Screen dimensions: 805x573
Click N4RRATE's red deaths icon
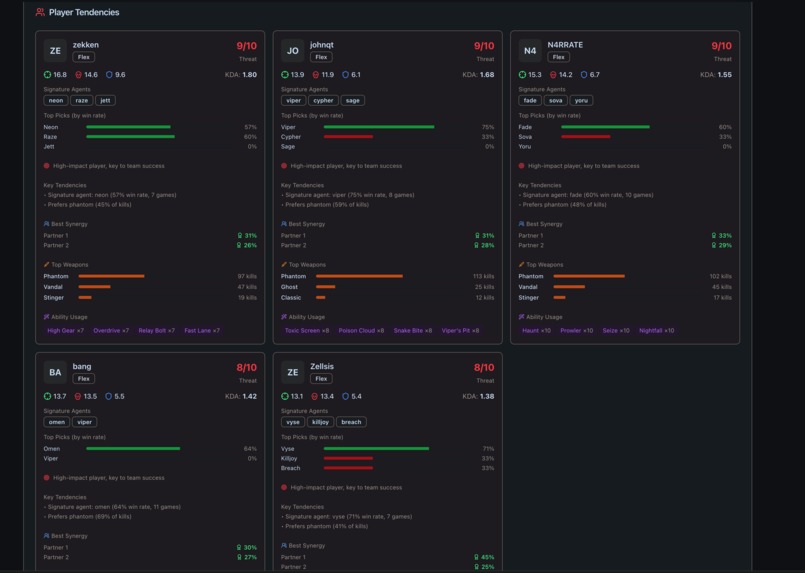click(x=553, y=74)
